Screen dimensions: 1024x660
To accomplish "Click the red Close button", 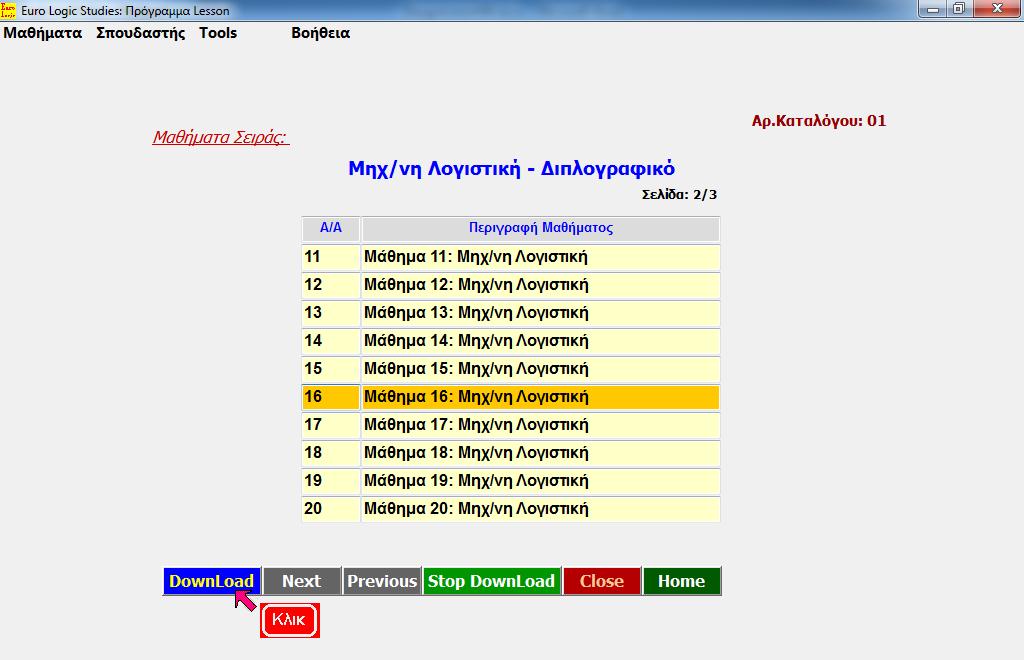I will coord(601,581).
